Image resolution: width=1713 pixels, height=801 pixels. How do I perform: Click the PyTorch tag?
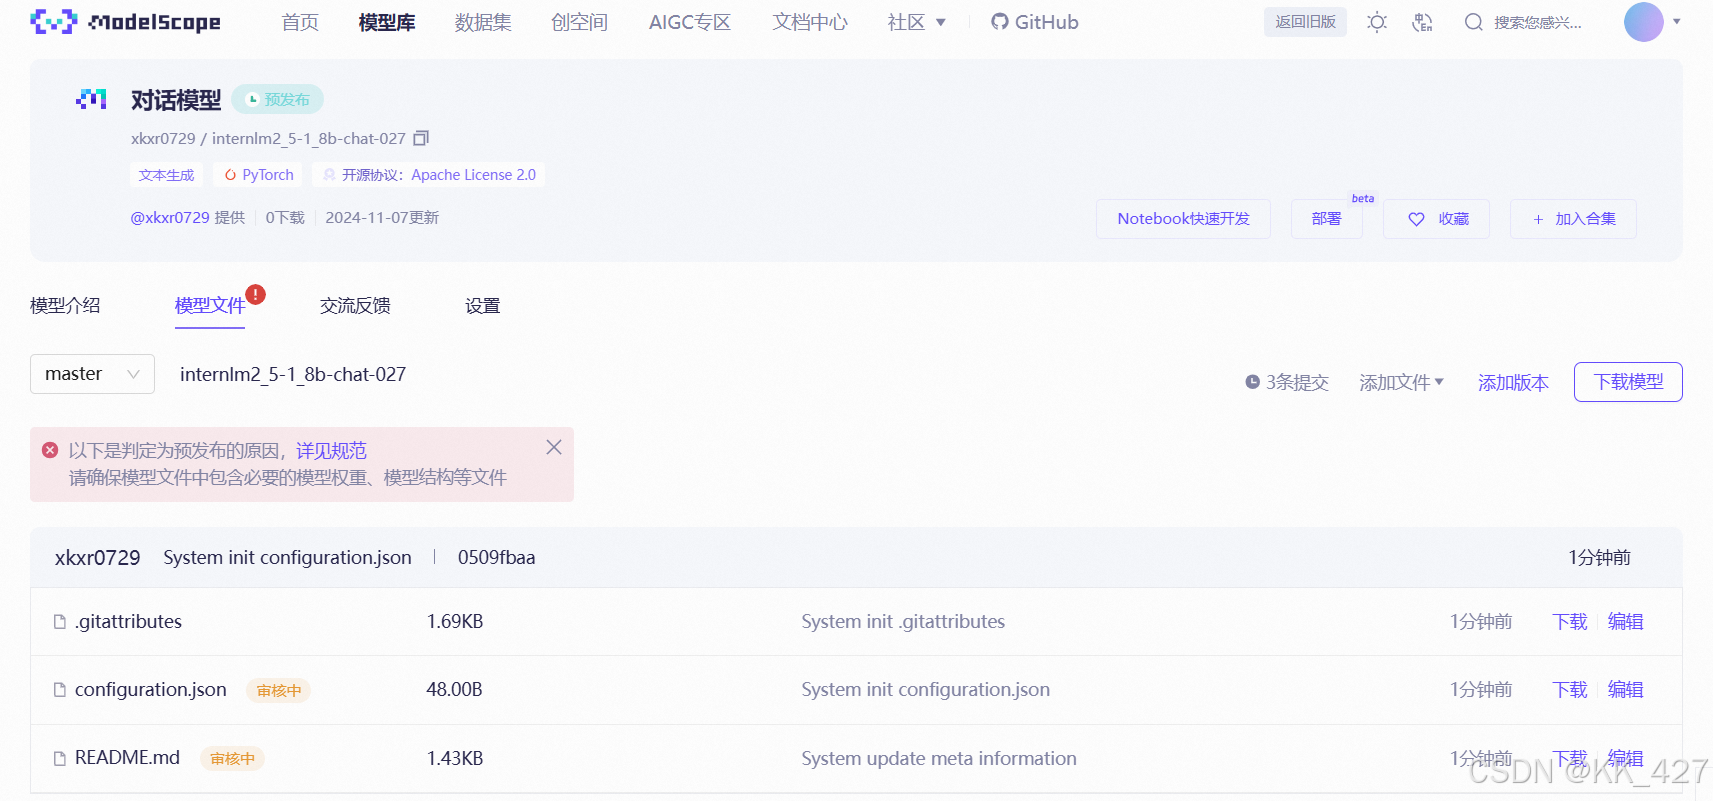point(258,175)
